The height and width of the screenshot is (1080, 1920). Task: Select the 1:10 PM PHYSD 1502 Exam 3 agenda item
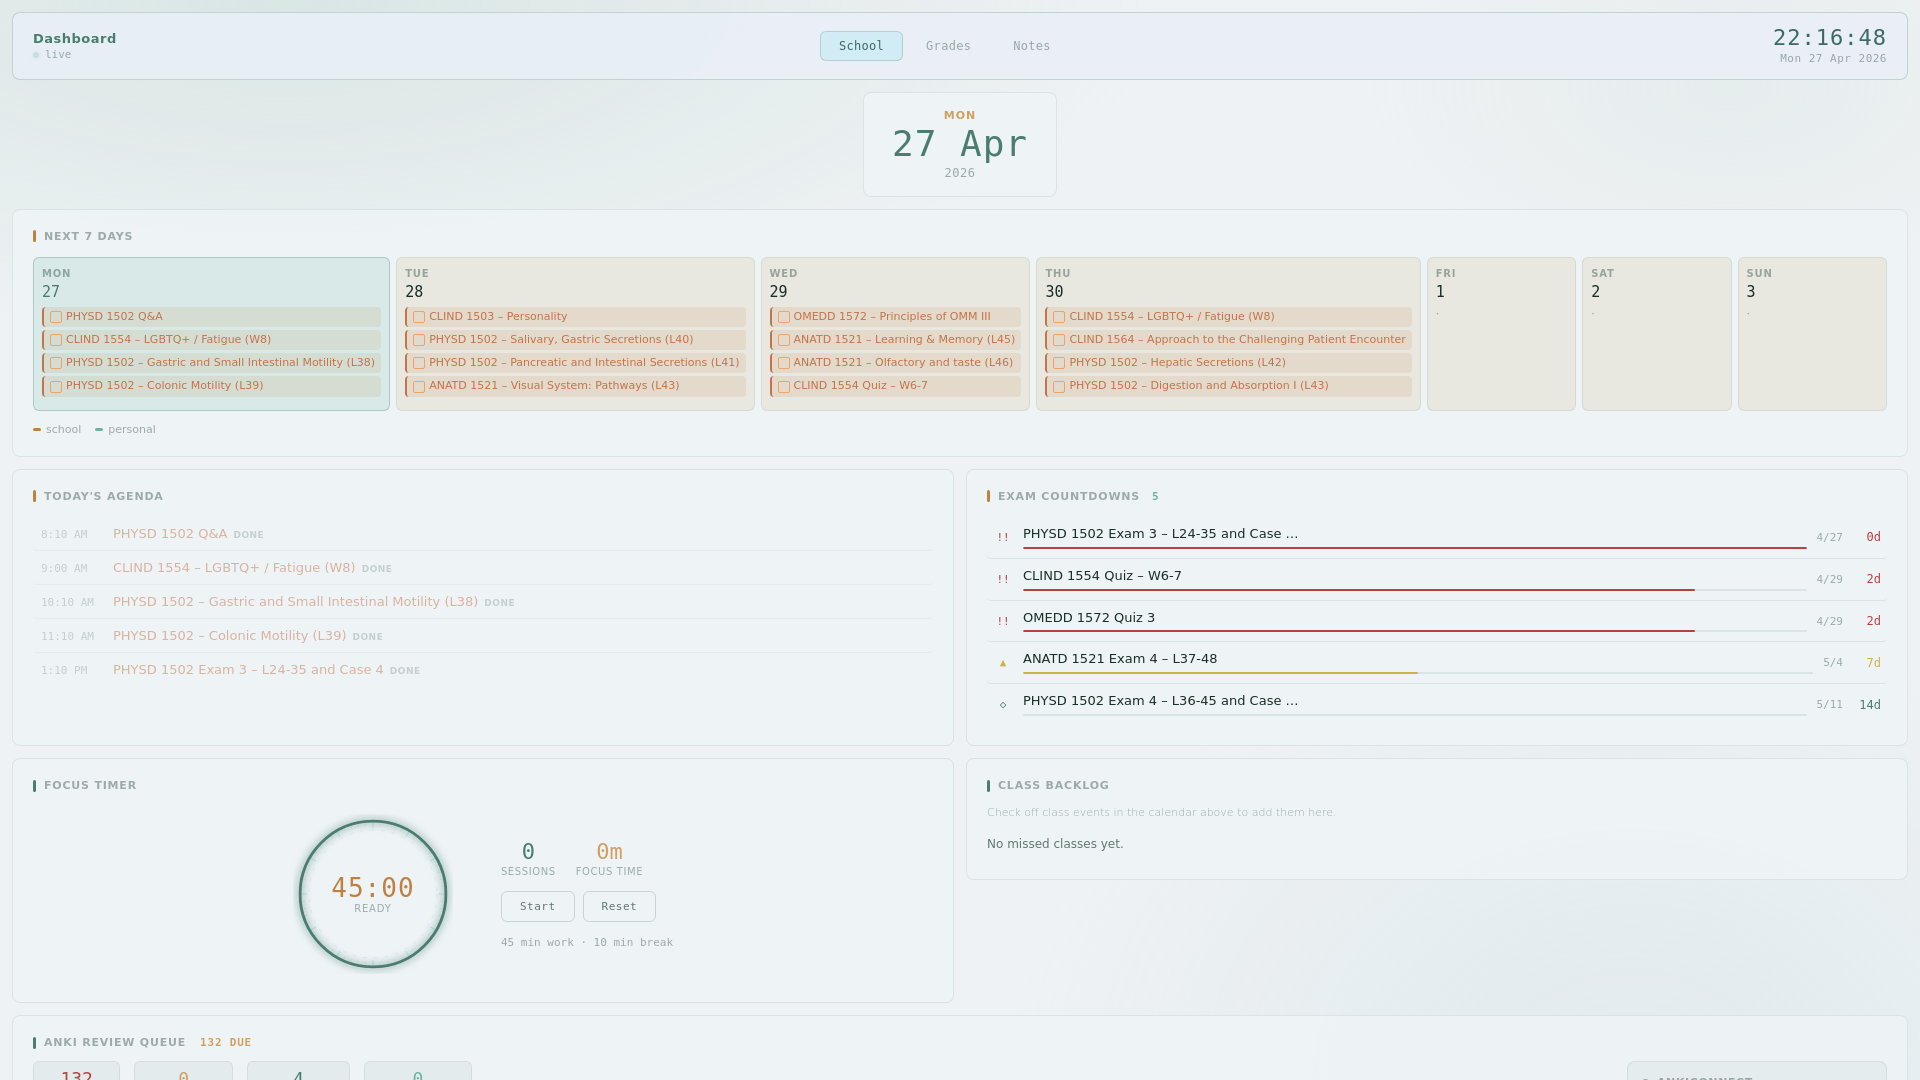point(483,670)
